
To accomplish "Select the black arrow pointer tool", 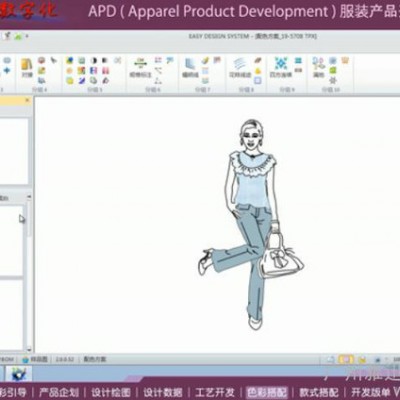I will (x=54, y=61).
